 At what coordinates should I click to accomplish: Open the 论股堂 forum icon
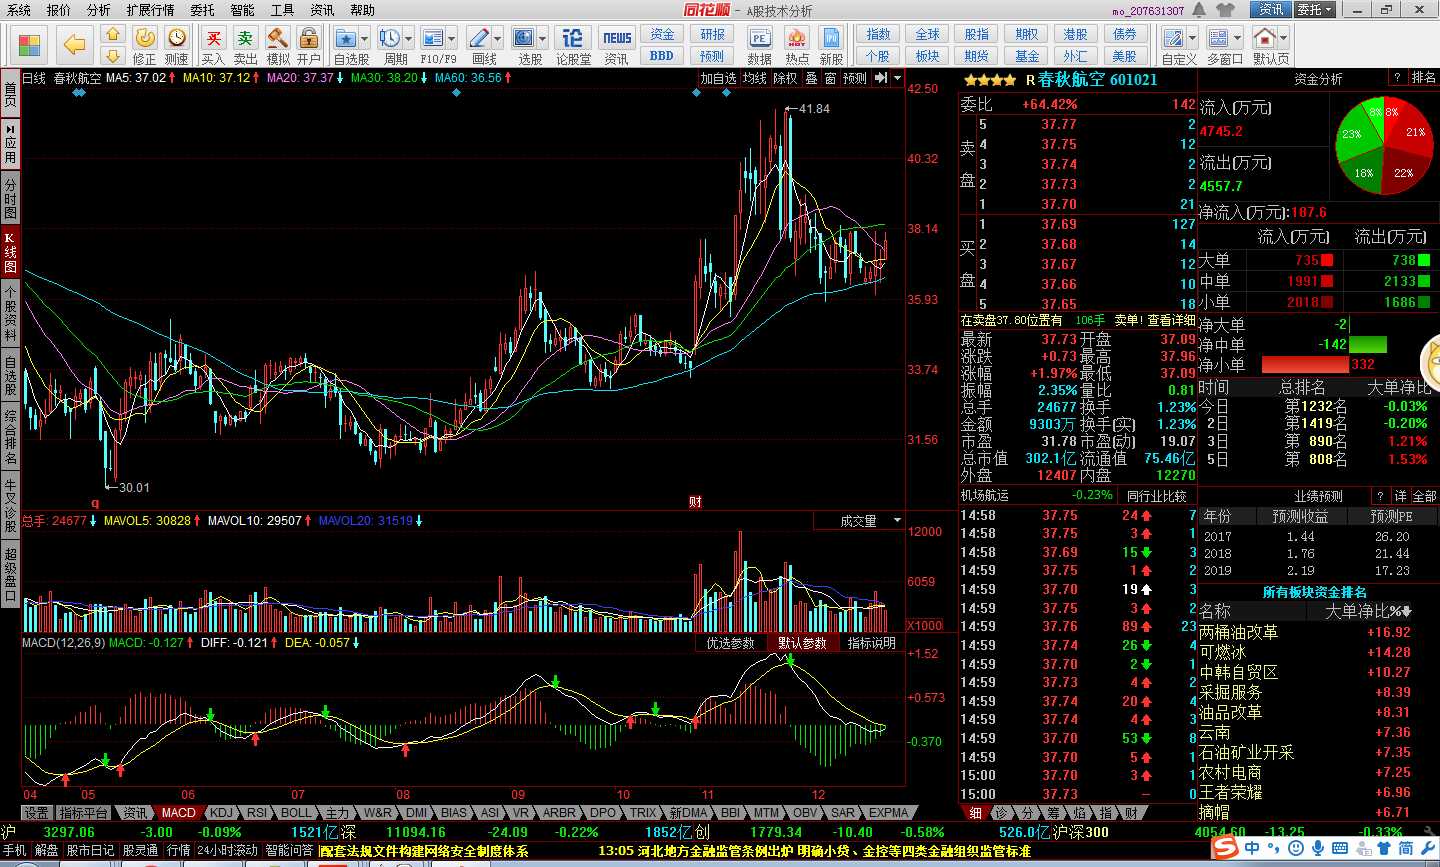pyautogui.click(x=573, y=45)
